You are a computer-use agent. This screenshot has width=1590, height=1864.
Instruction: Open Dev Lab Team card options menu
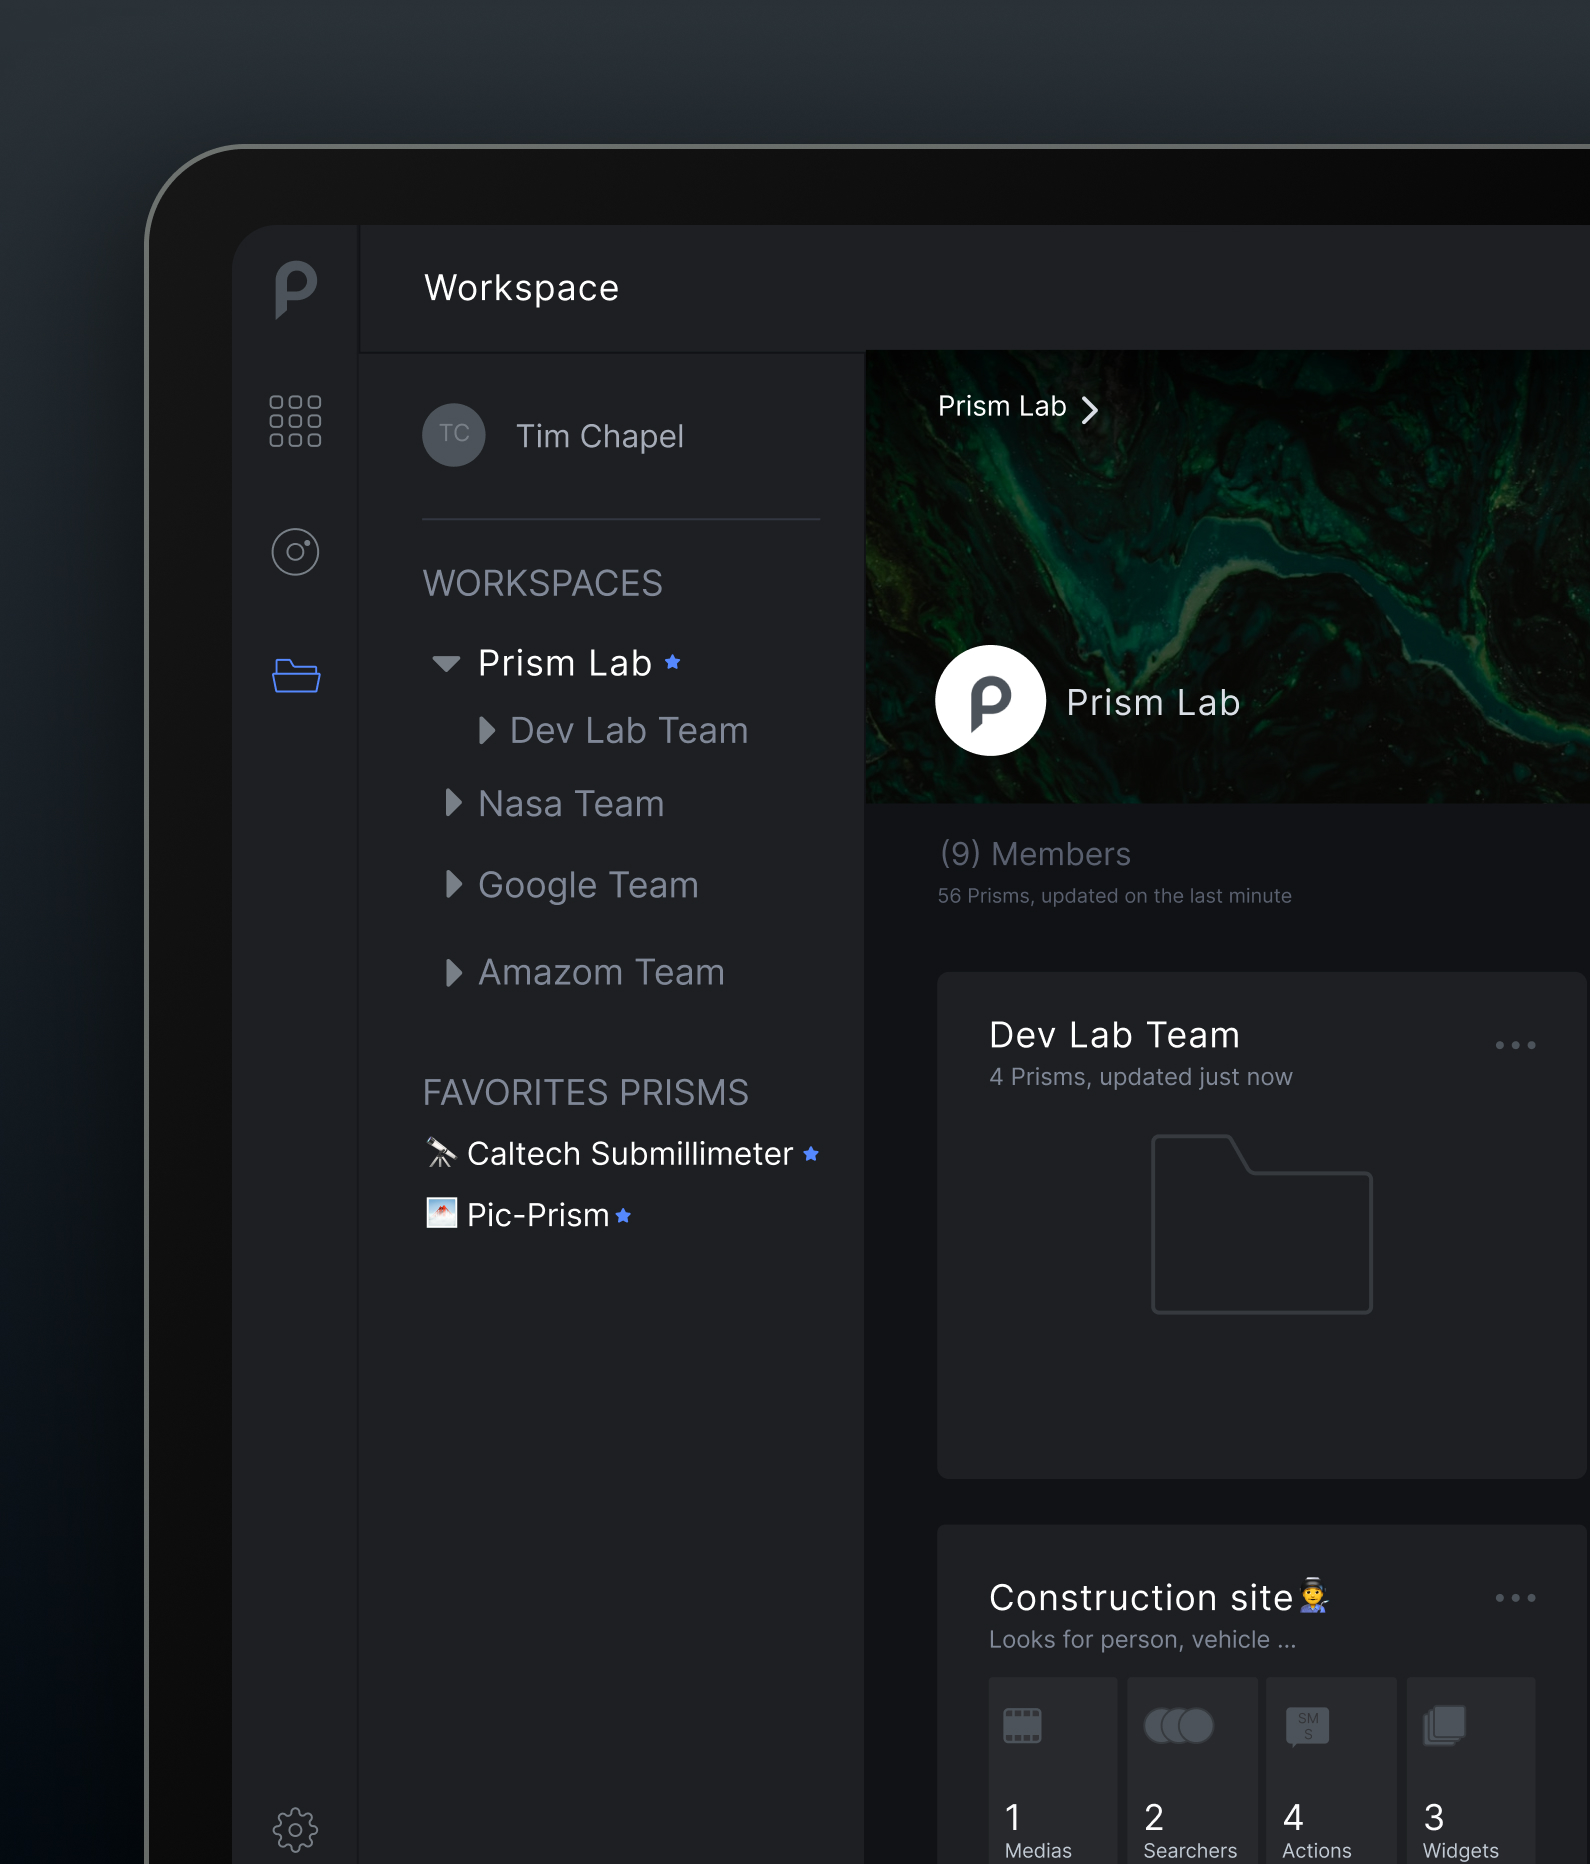(1515, 1045)
